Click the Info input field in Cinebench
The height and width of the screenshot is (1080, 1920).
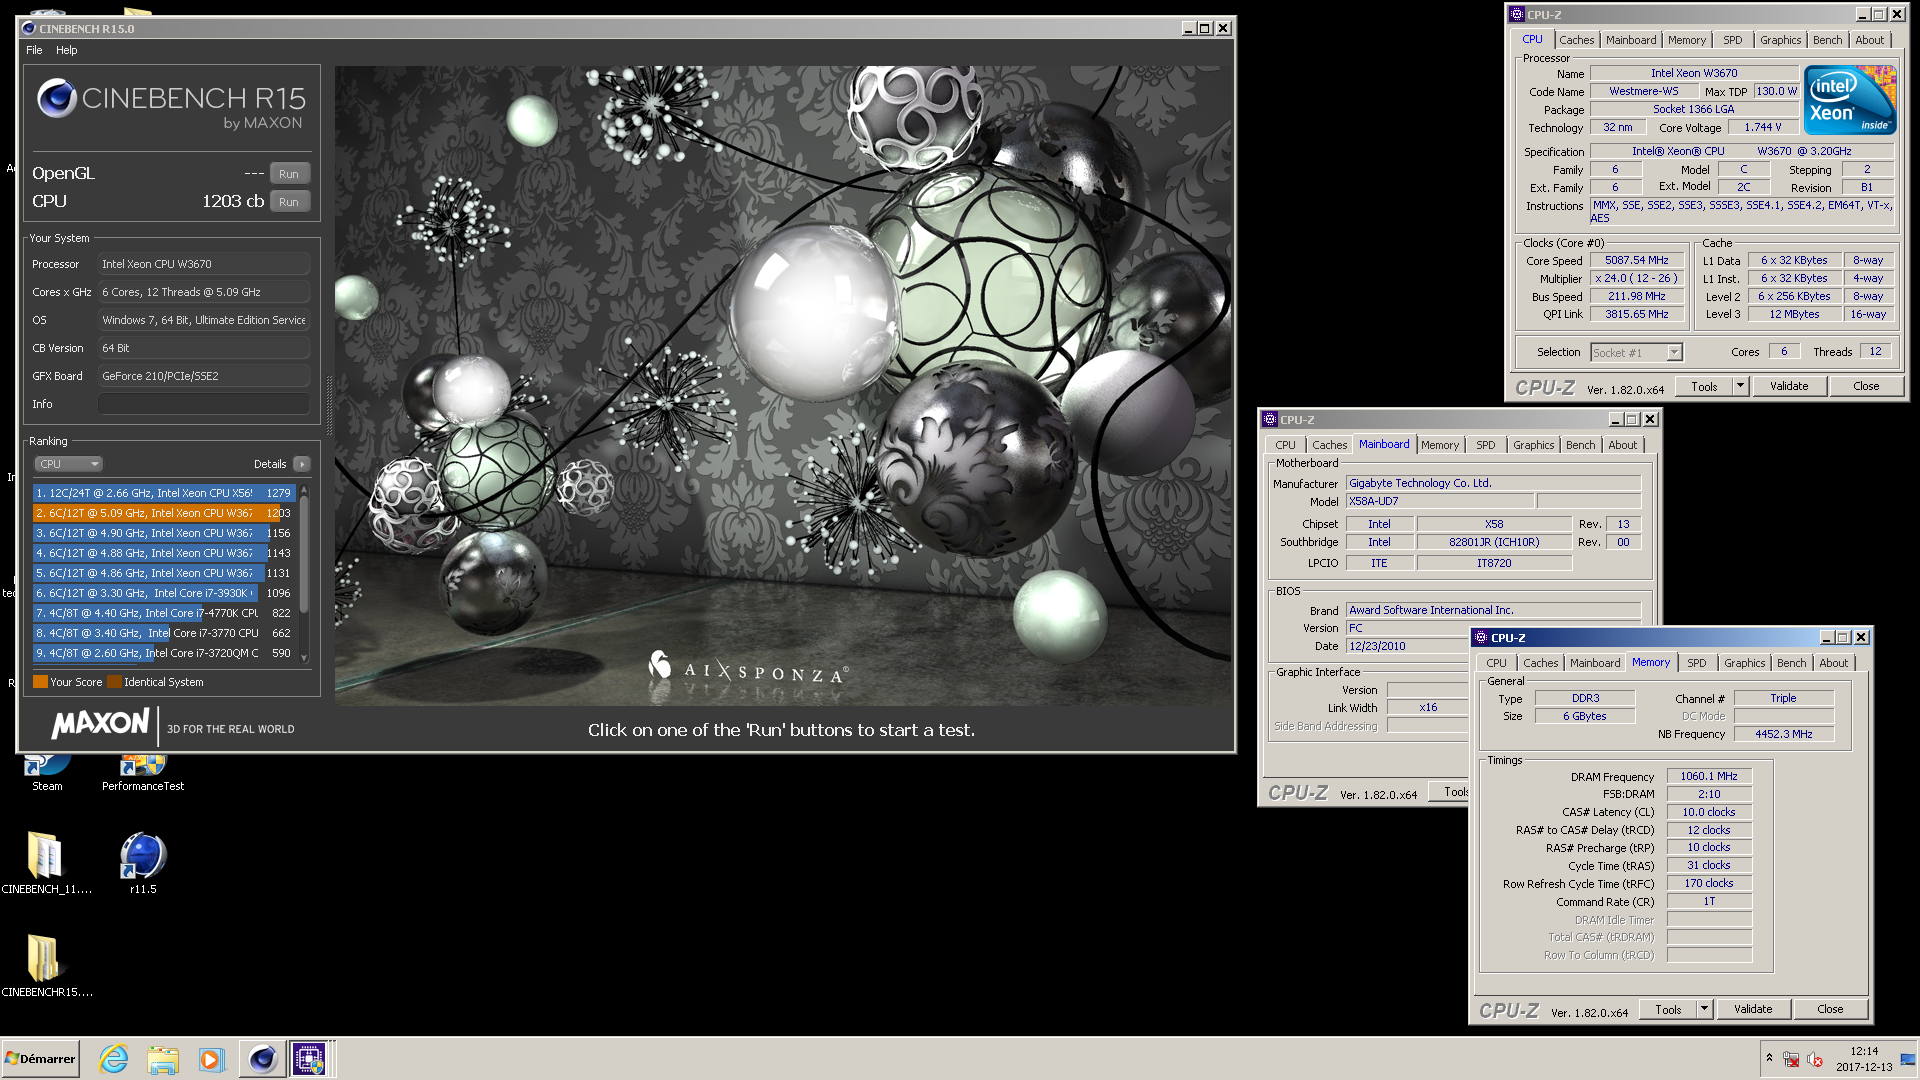204,404
